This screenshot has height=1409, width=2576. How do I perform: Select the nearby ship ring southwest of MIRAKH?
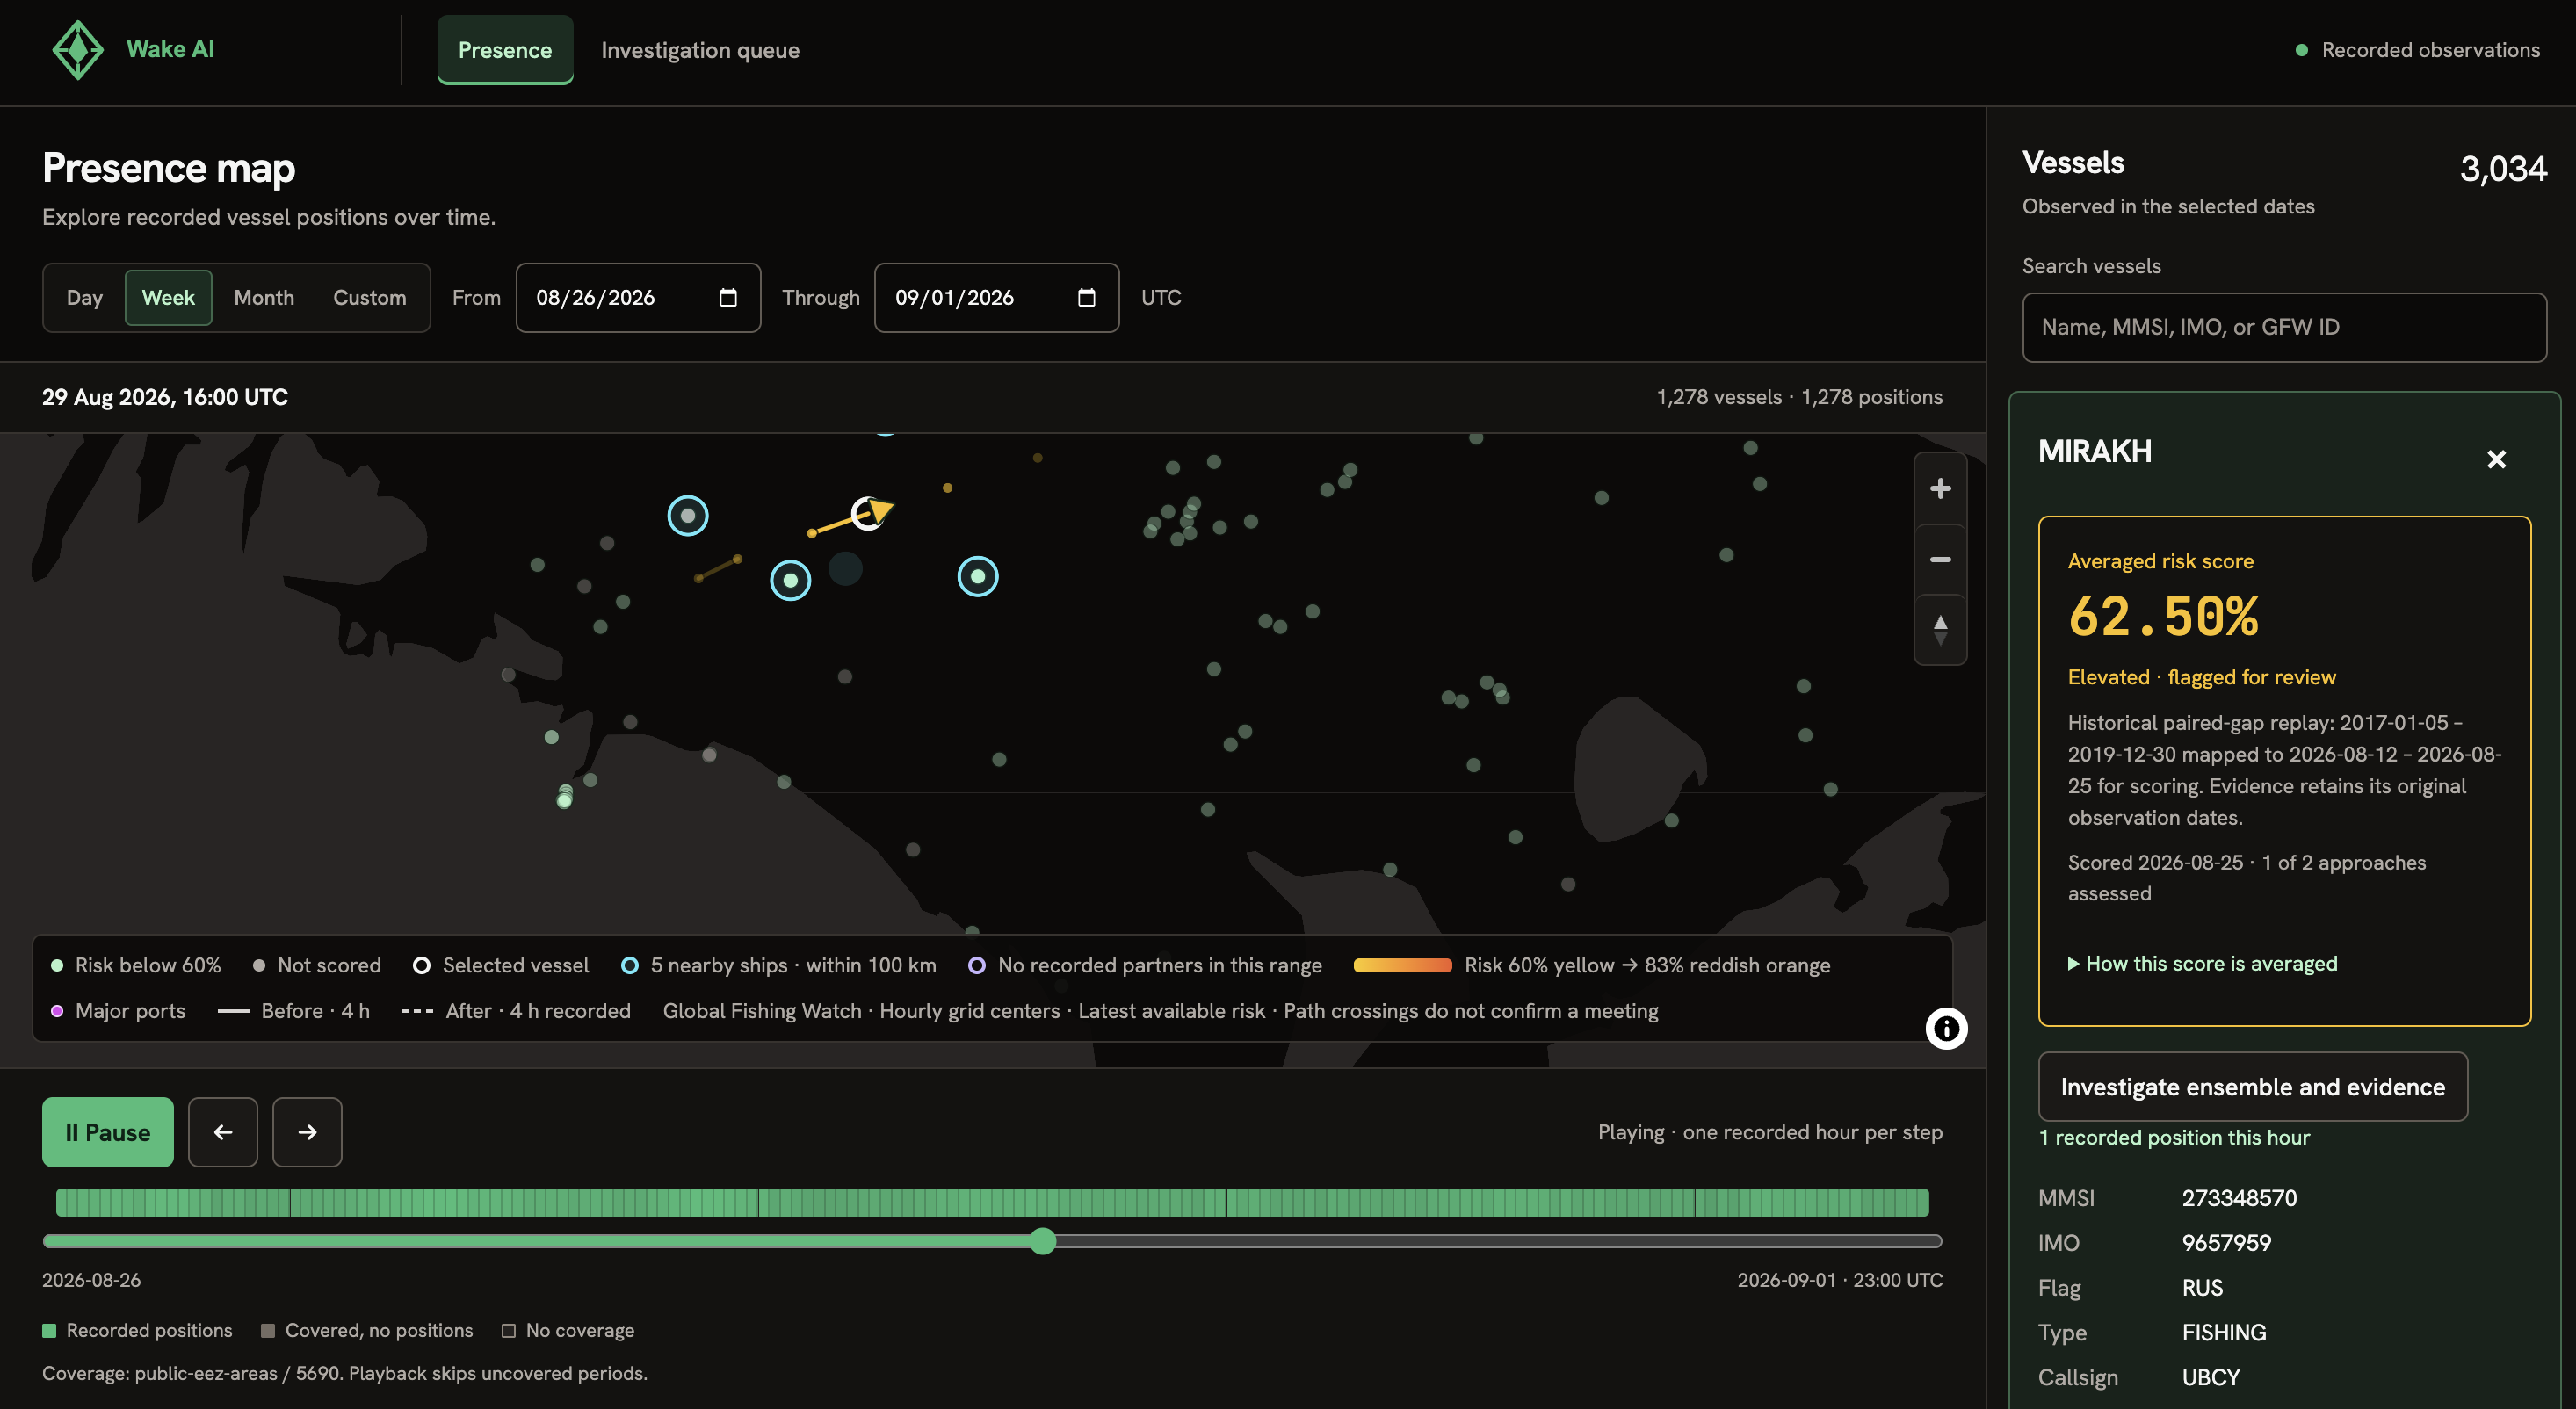[x=790, y=580]
